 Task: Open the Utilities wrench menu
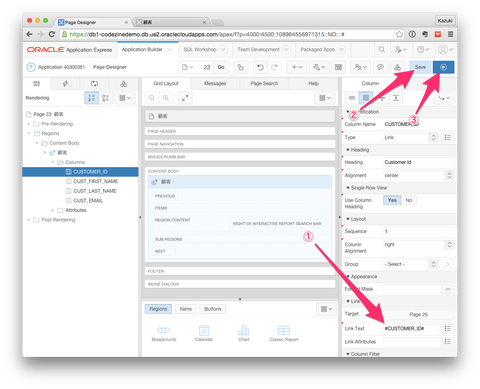click(319, 67)
